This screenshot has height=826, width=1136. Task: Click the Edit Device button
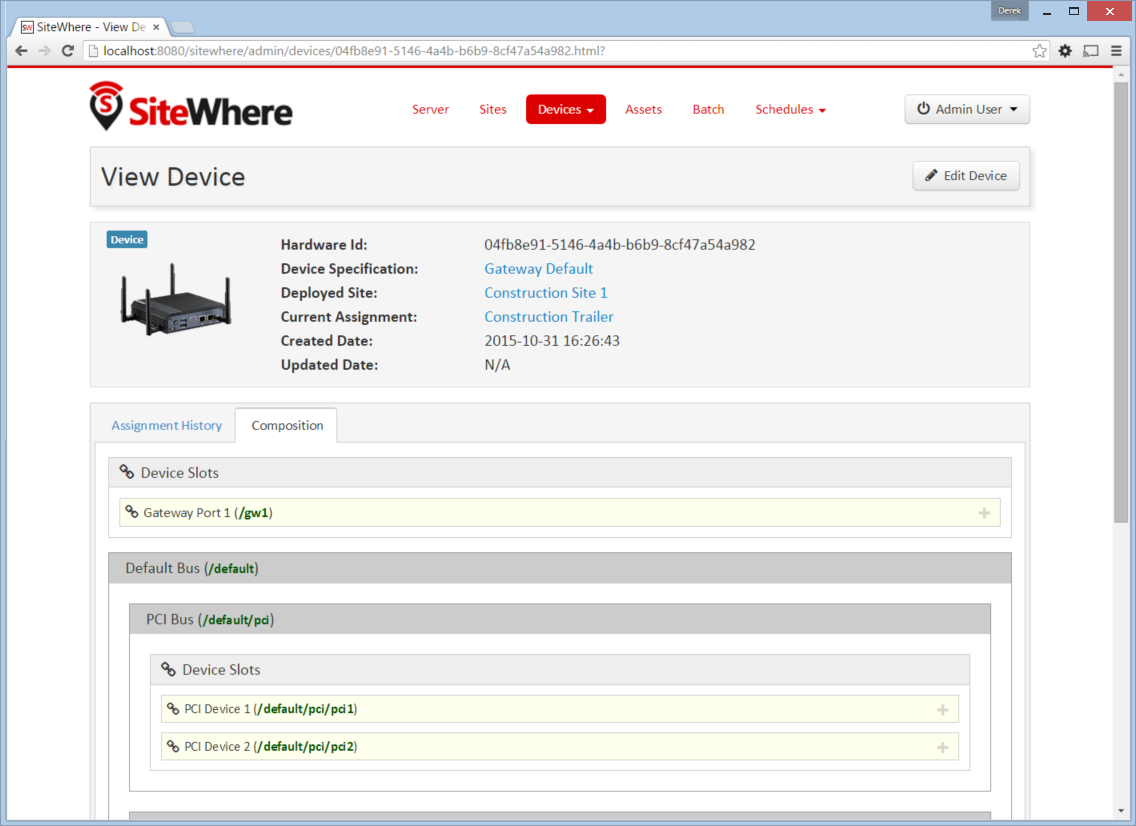tap(966, 176)
